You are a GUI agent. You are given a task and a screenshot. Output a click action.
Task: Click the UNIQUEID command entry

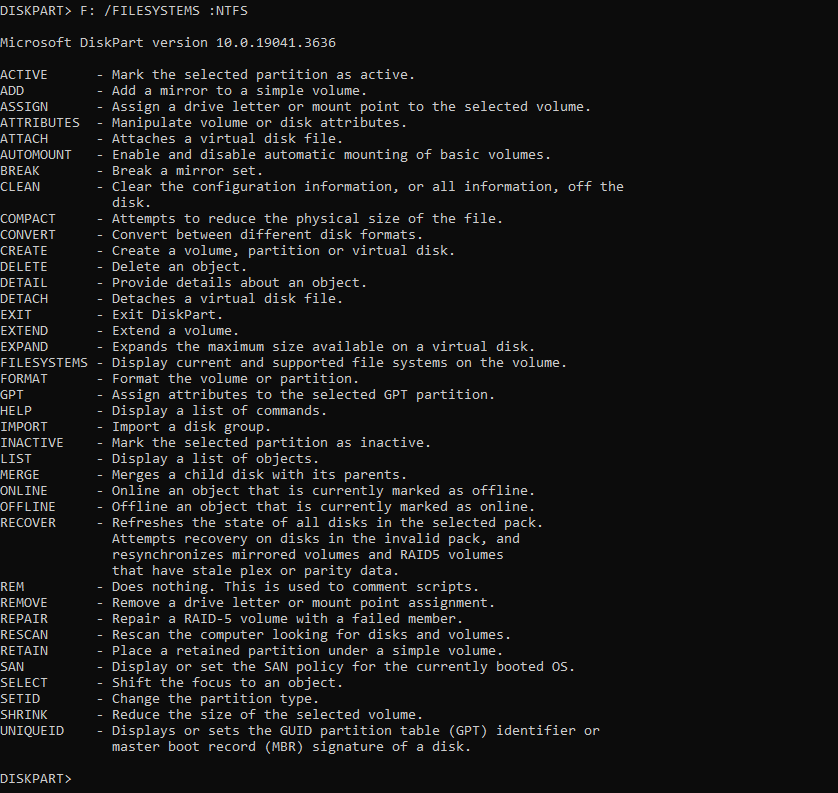click(32, 731)
